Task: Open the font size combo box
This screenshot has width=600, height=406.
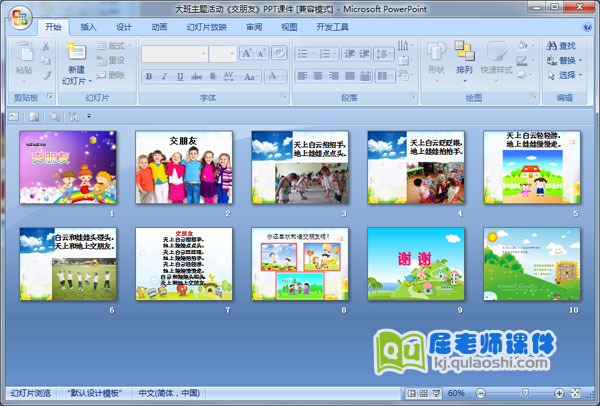Action: pos(223,54)
